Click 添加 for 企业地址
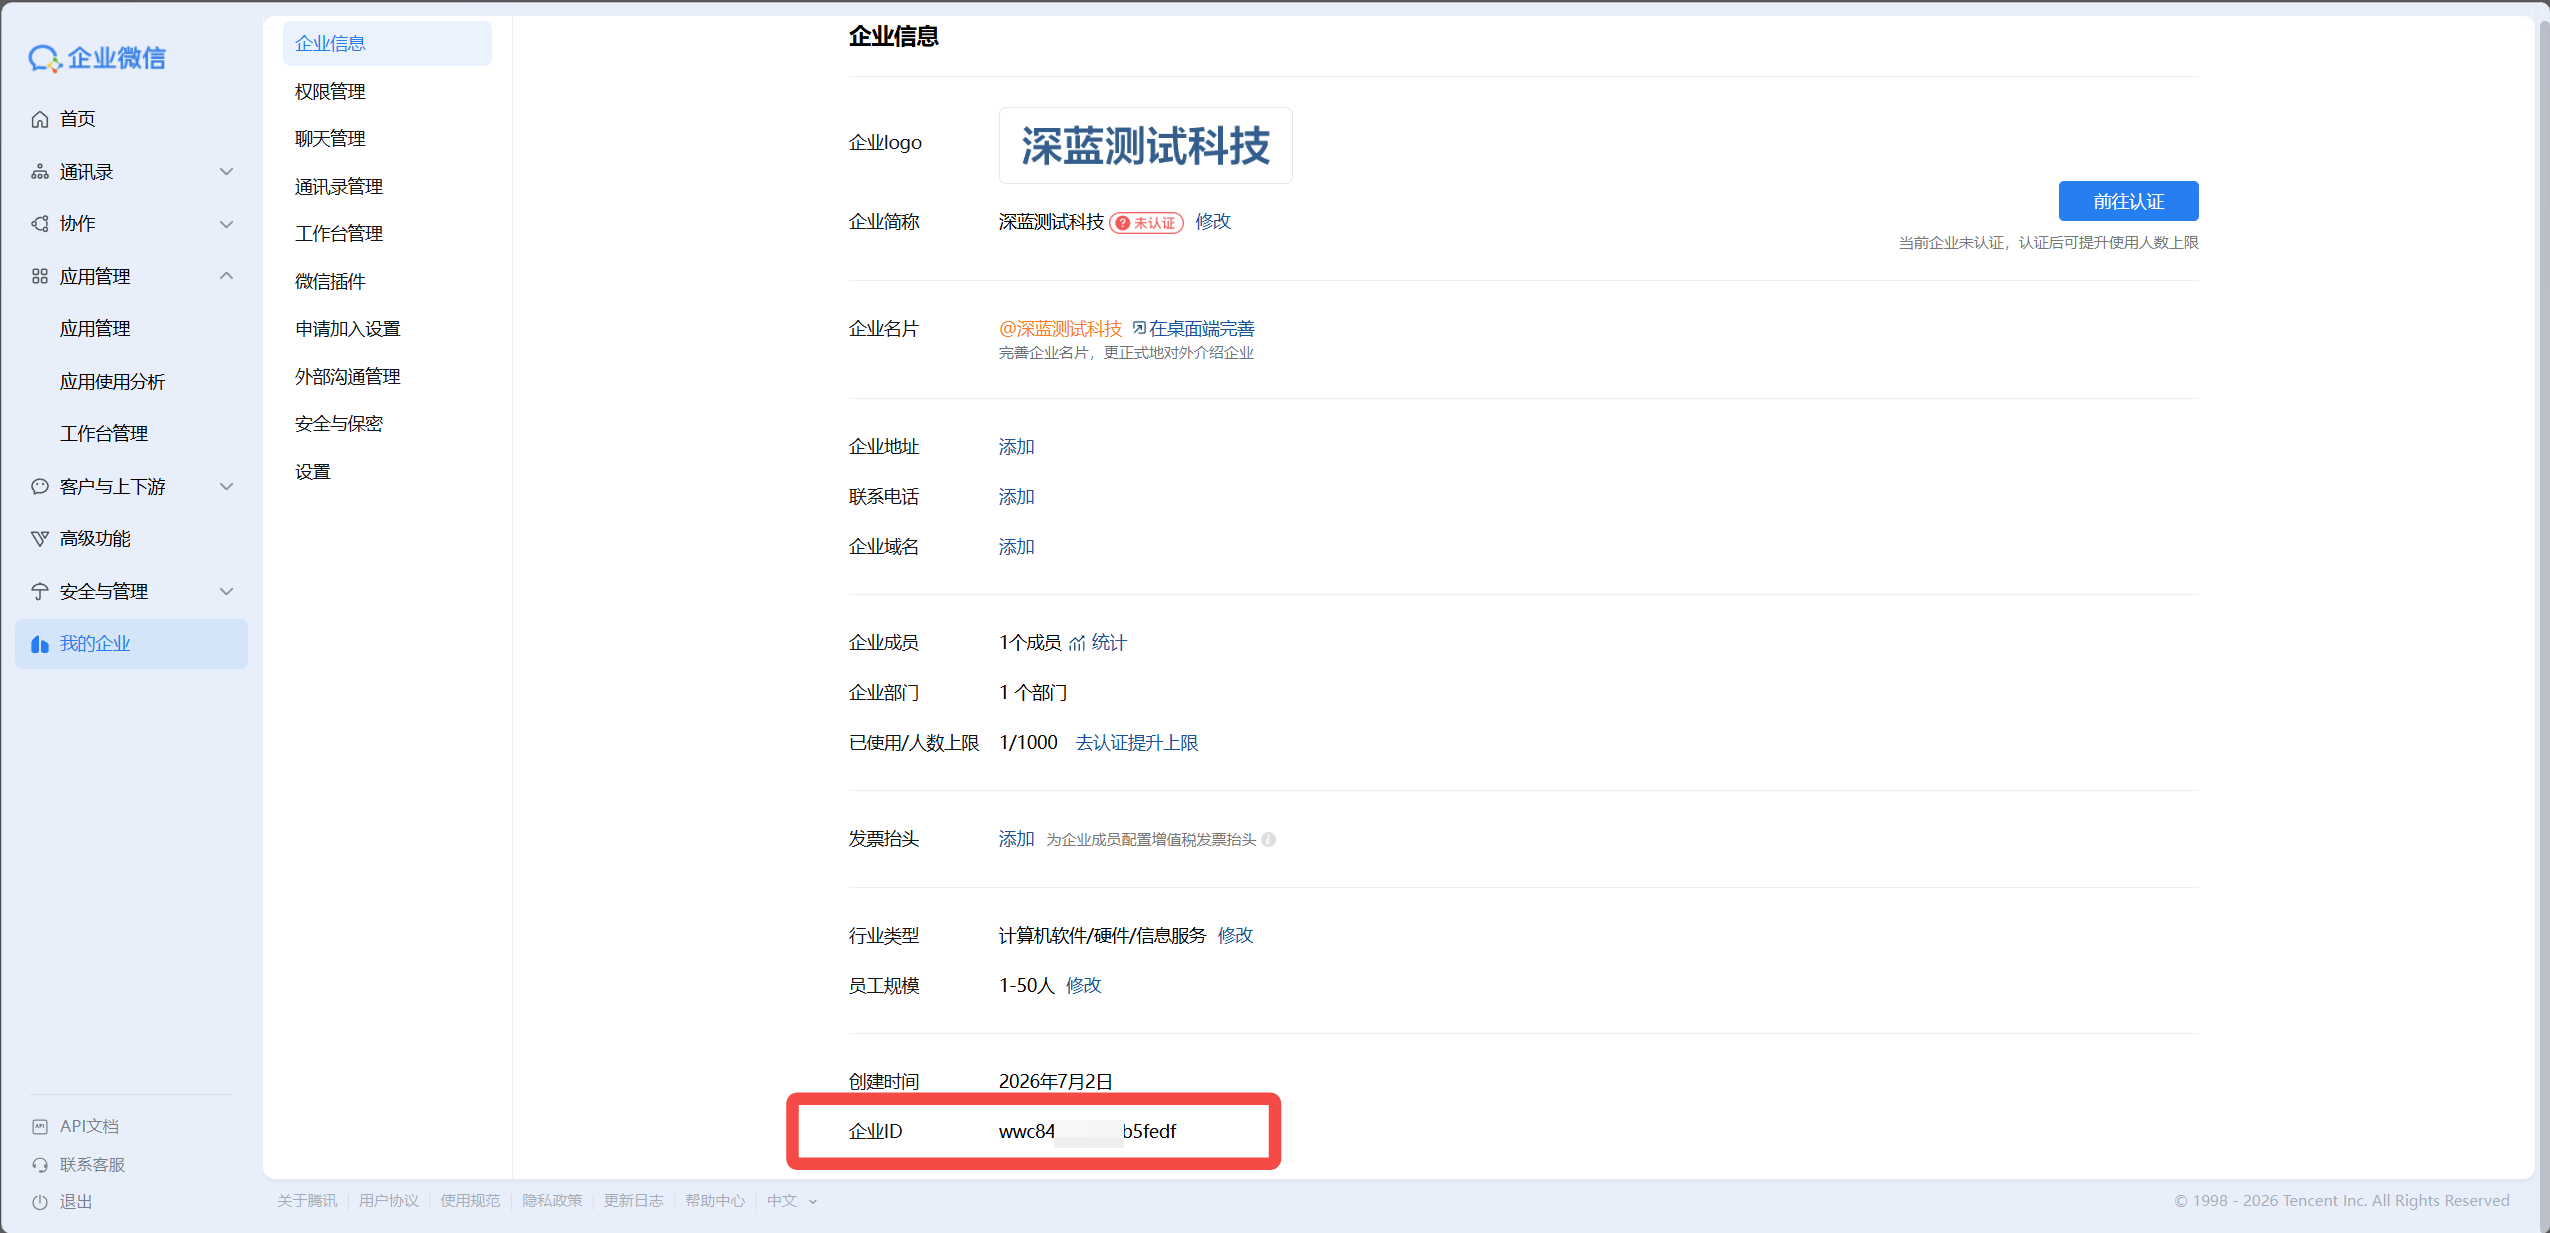 click(x=1016, y=447)
